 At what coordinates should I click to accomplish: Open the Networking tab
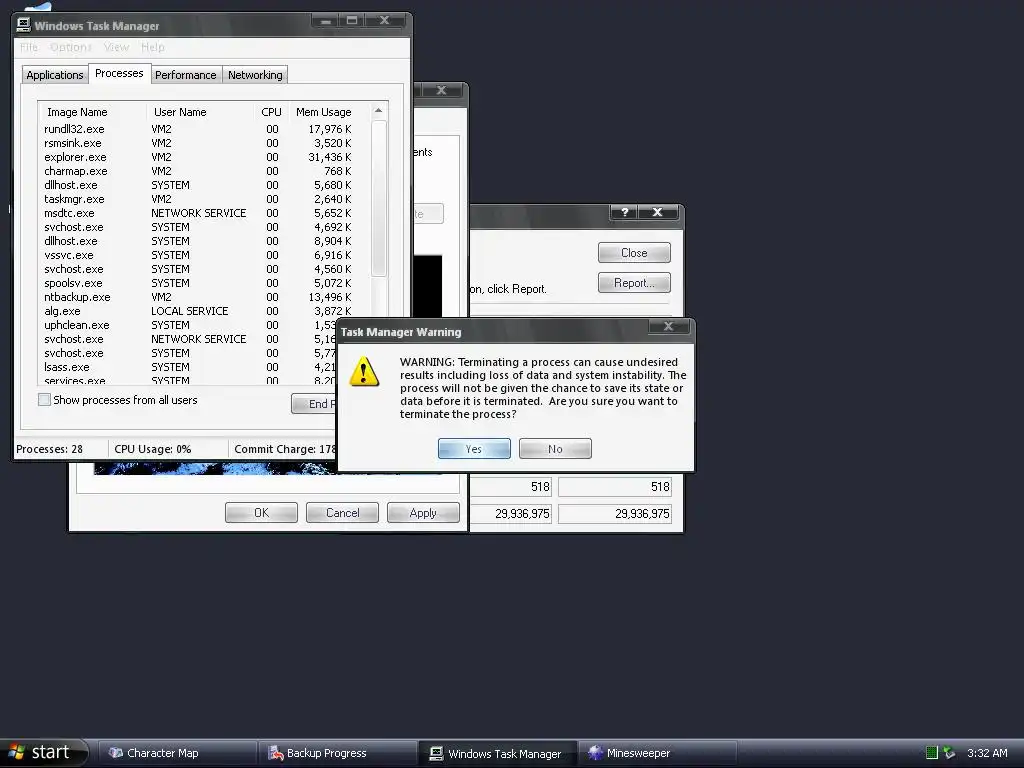255,75
